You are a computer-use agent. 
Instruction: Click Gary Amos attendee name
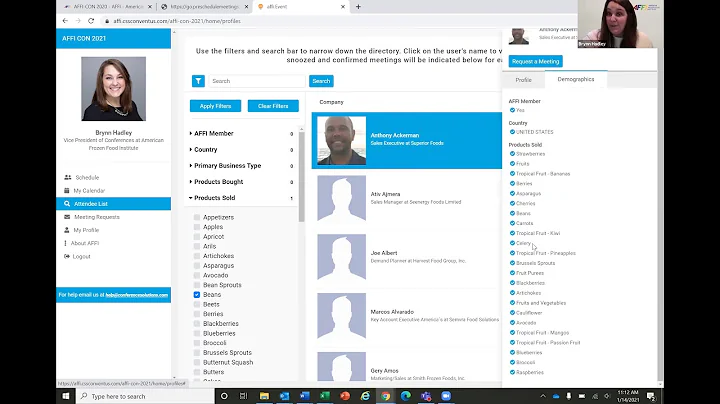pos(384,370)
